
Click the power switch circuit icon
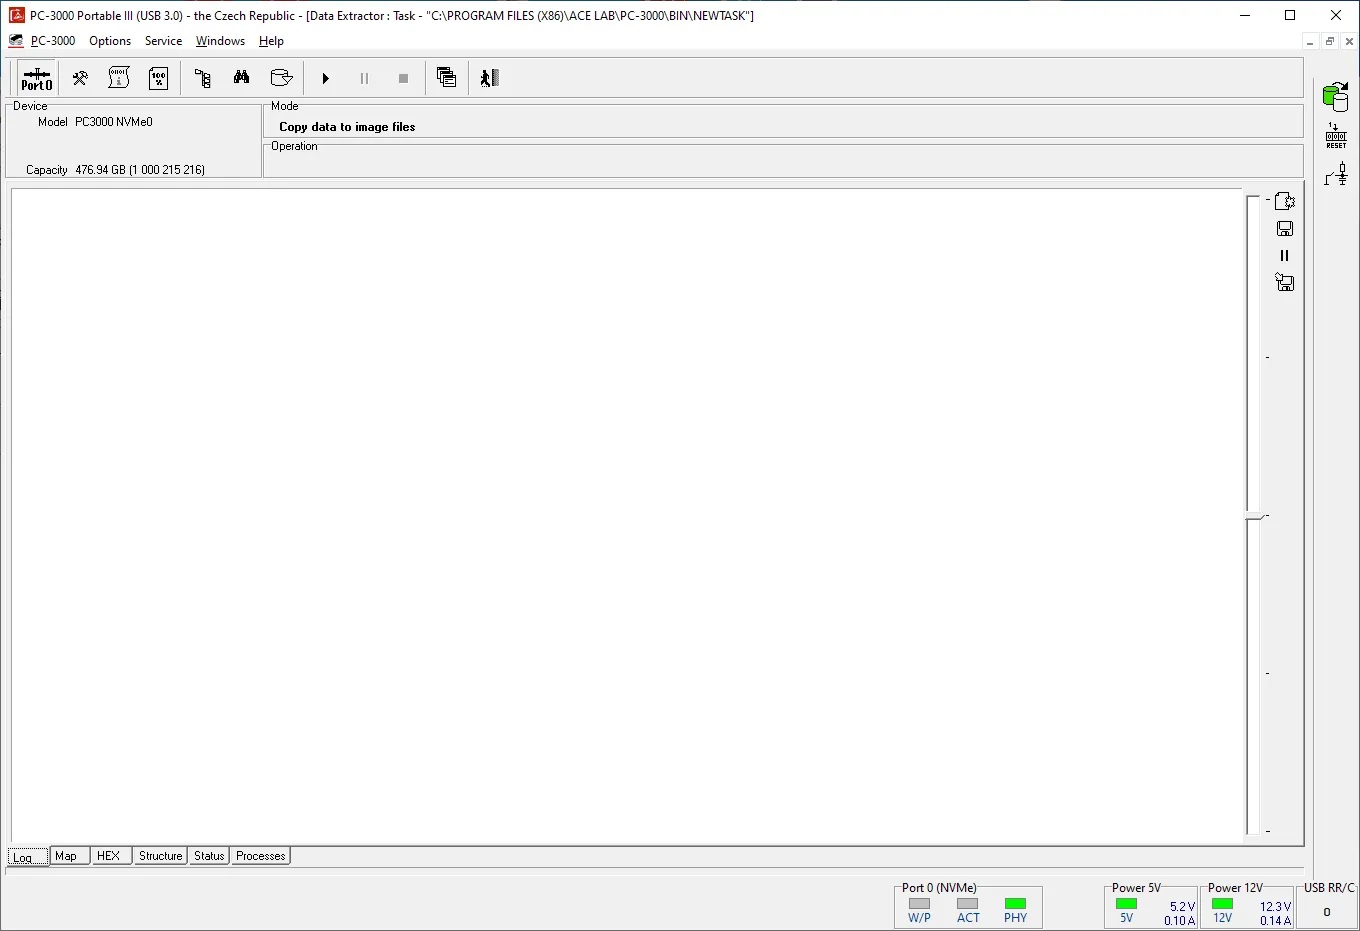pyautogui.click(x=1335, y=175)
